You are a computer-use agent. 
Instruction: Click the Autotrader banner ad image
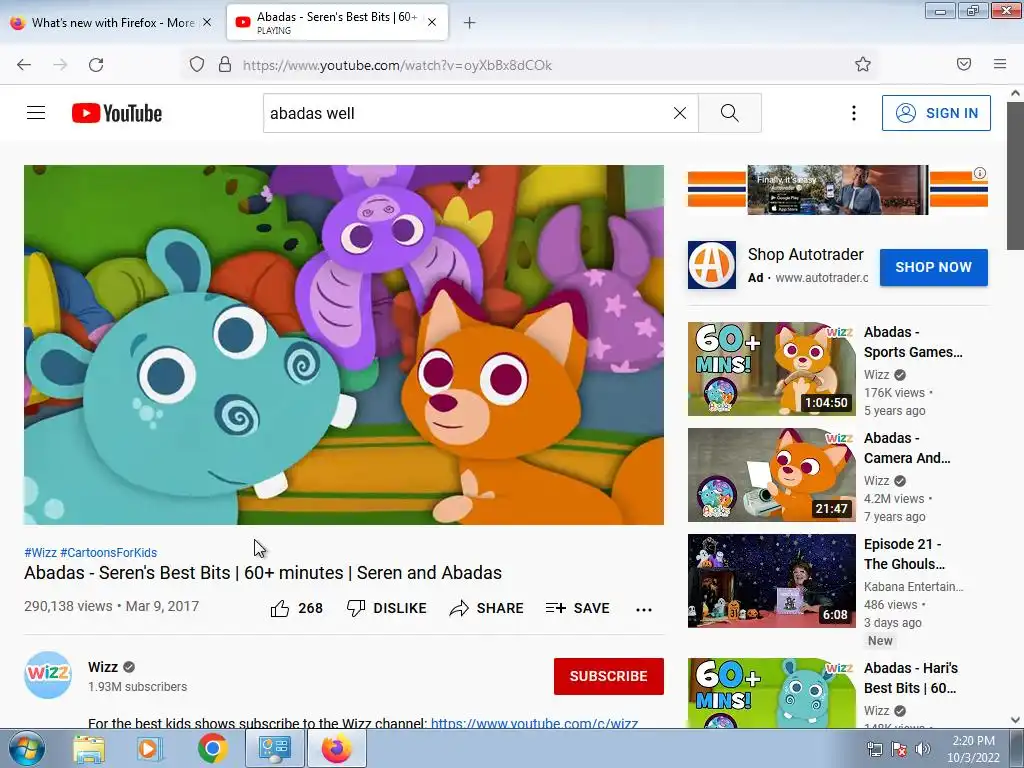(x=837, y=189)
